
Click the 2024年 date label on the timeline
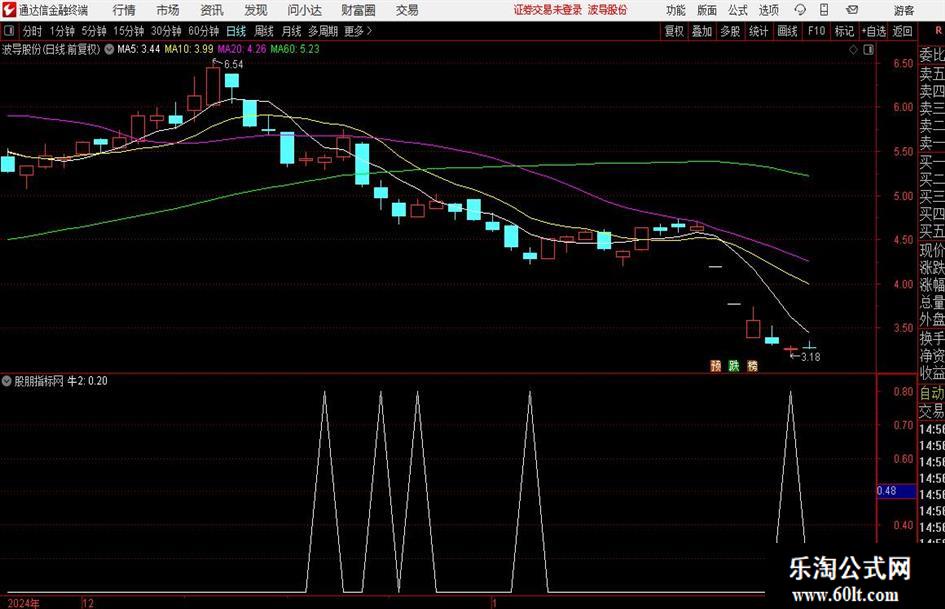(24, 603)
